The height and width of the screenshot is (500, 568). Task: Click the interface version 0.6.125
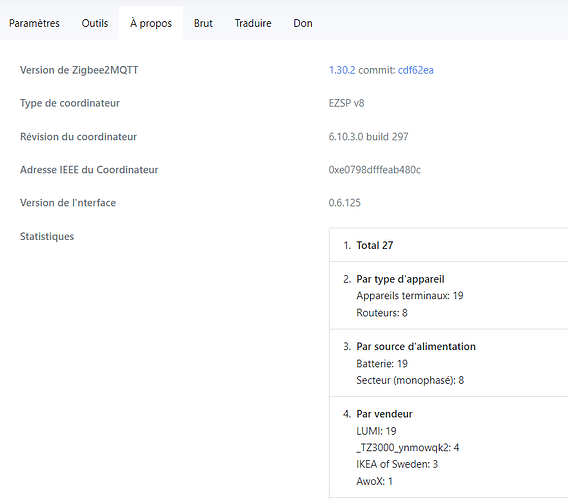click(344, 203)
